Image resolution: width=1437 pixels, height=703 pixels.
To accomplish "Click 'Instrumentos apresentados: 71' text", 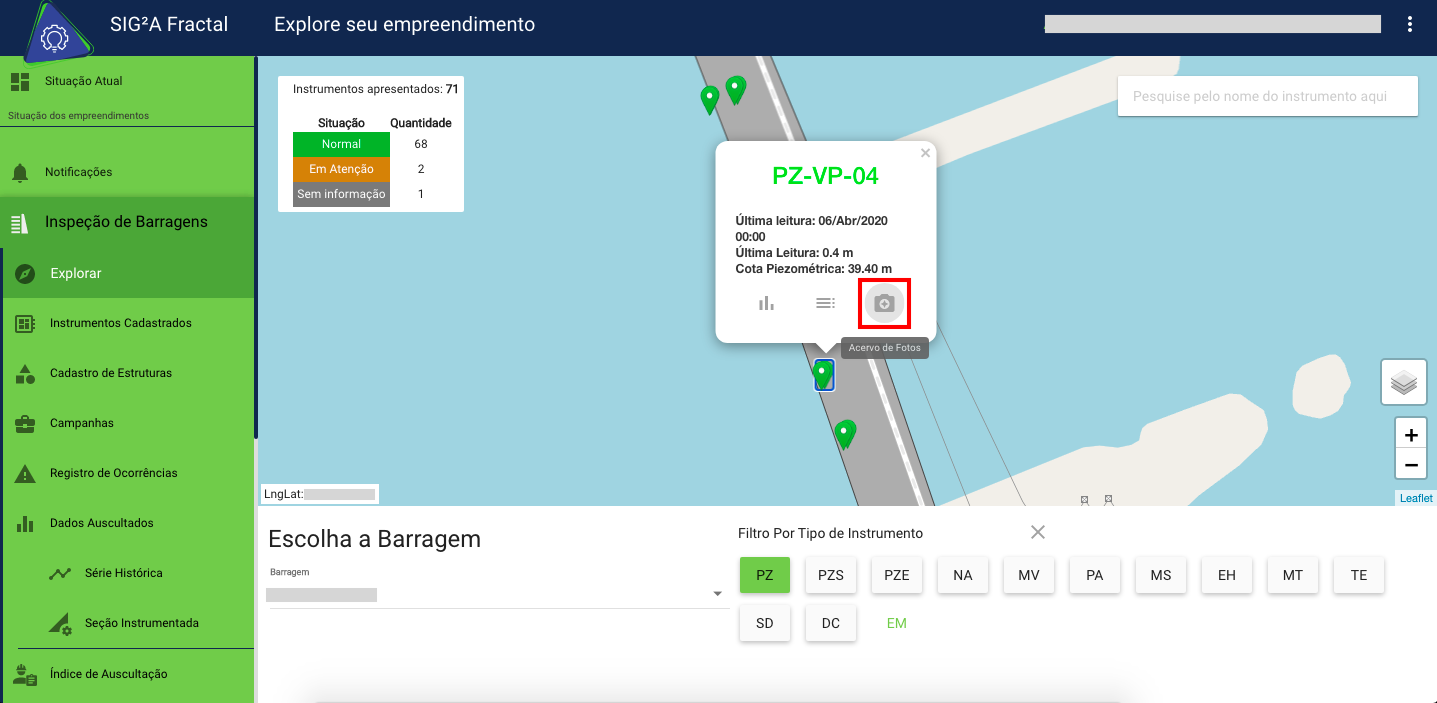I will pyautogui.click(x=375, y=89).
